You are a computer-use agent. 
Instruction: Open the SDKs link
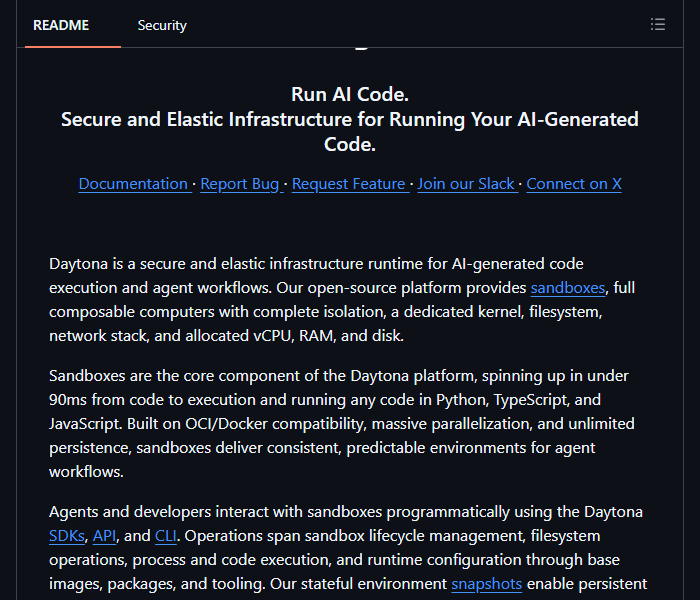pyautogui.click(x=67, y=535)
